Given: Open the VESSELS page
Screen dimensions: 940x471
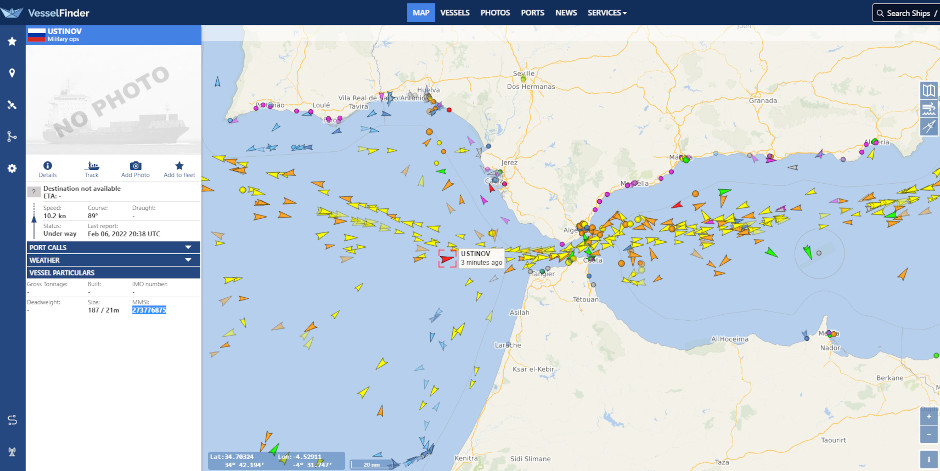Looking at the screenshot, I should coord(454,13).
